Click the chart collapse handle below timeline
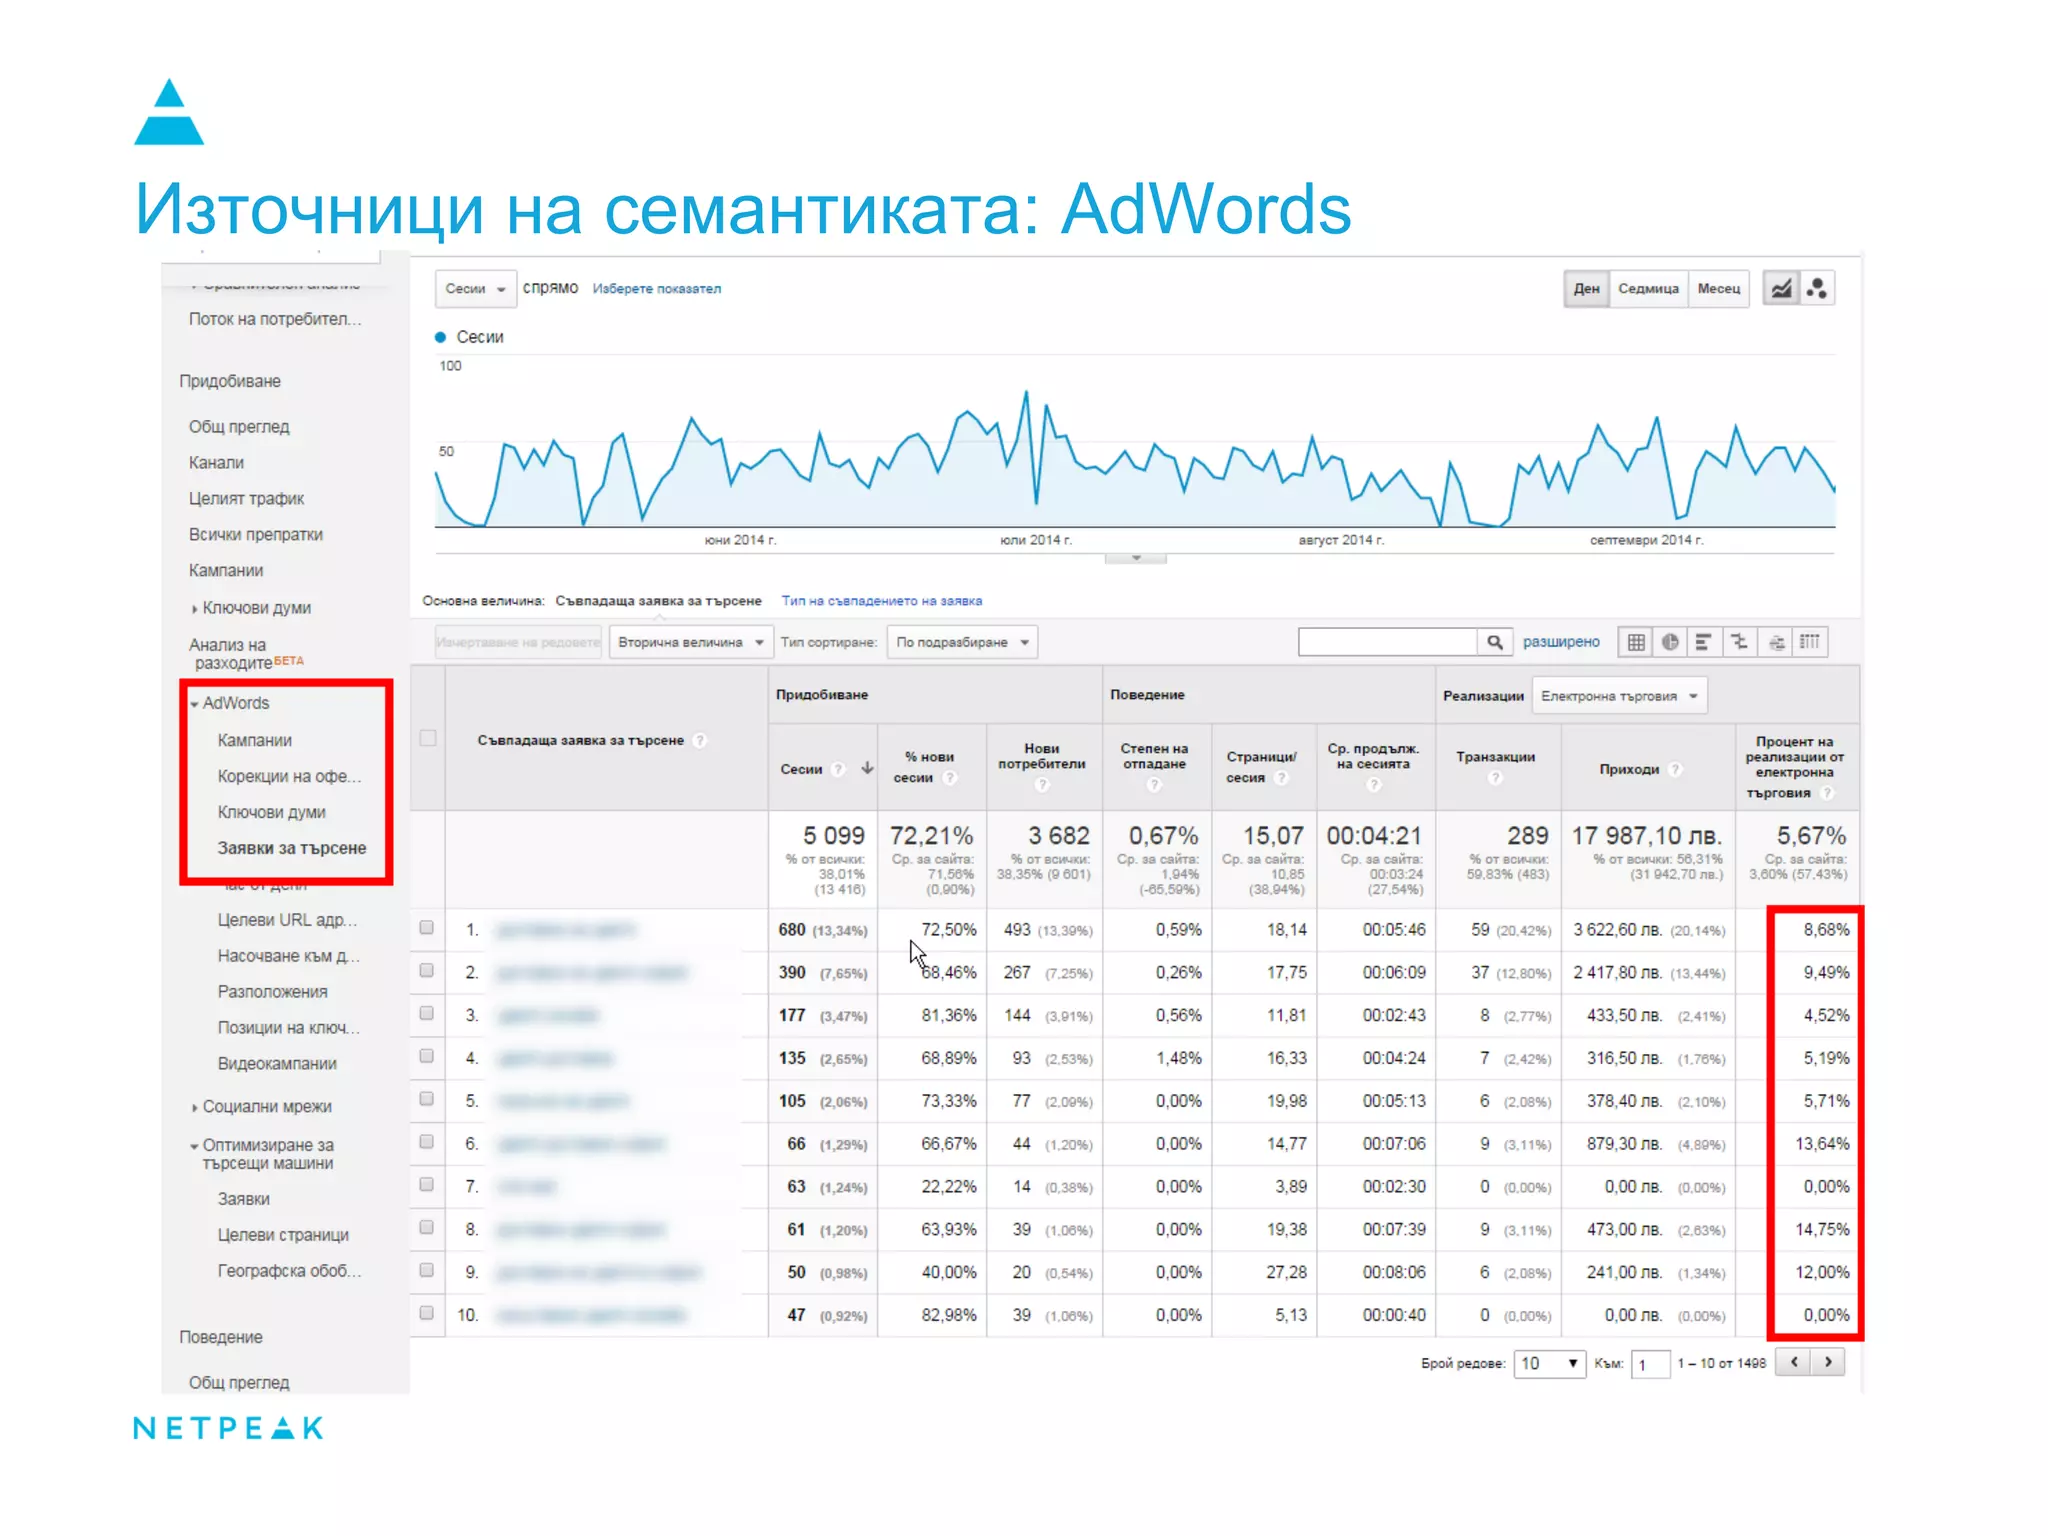The height and width of the screenshot is (1536, 2048). pos(1136,558)
